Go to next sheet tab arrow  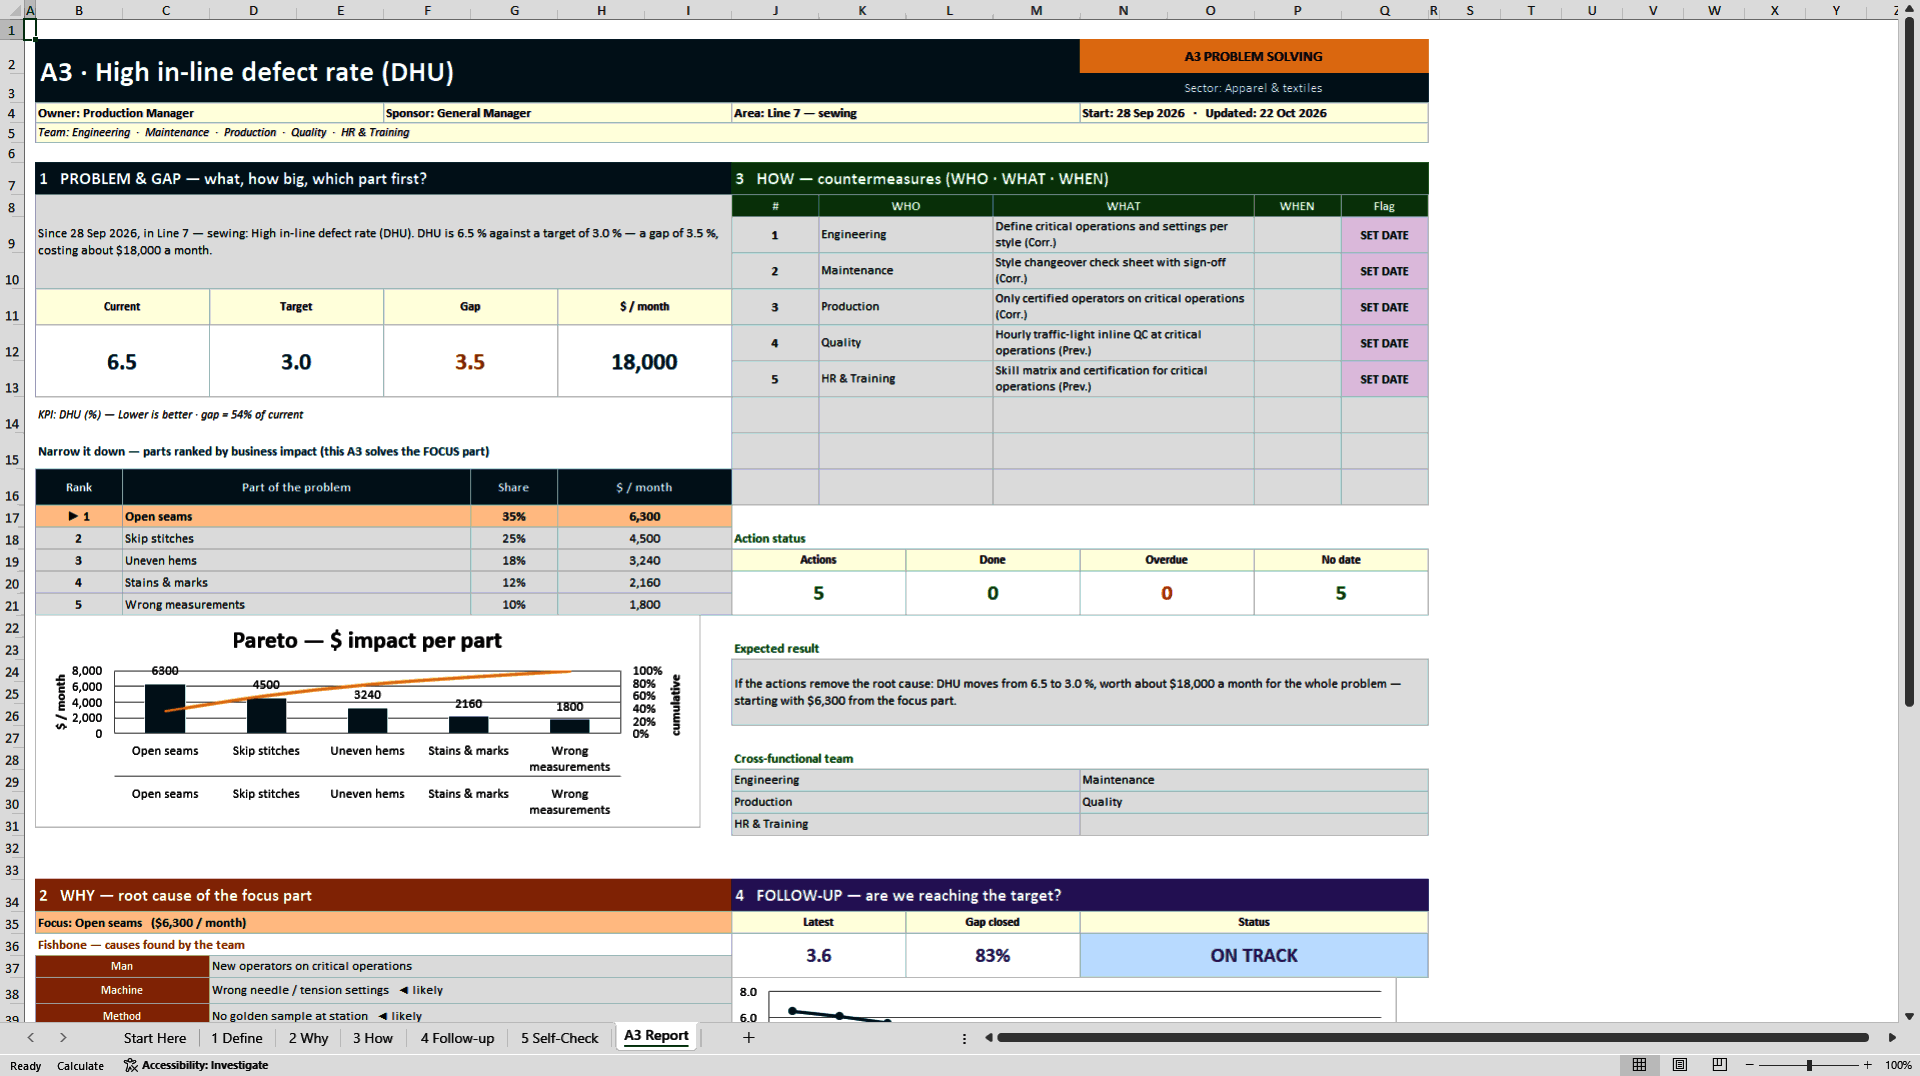(63, 1038)
